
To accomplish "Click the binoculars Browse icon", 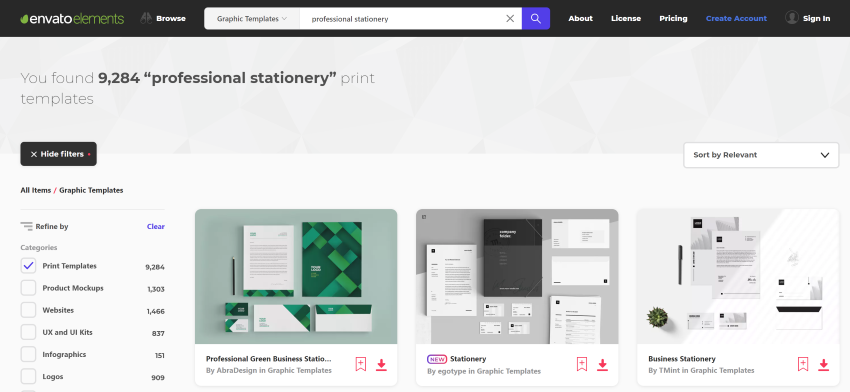I will pyautogui.click(x=146, y=18).
